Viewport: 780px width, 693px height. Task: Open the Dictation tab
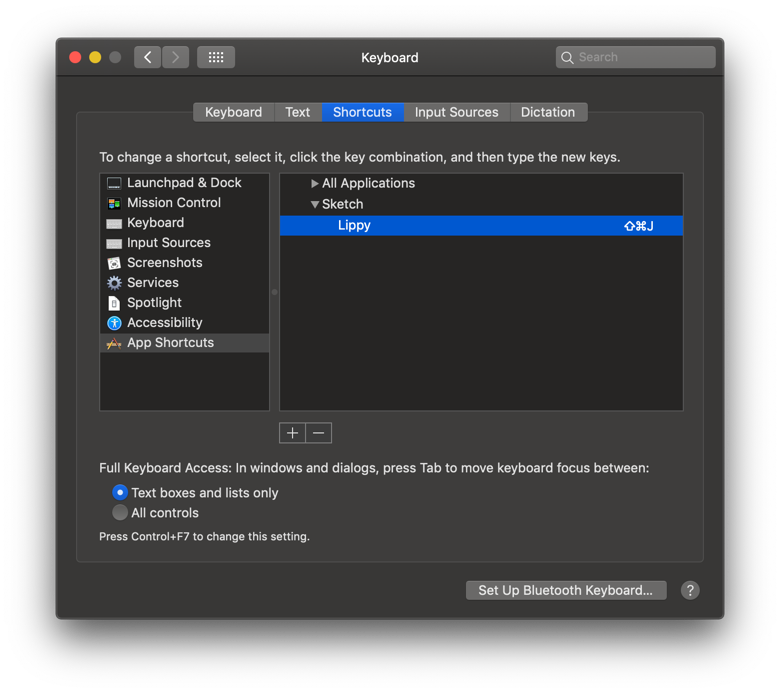pyautogui.click(x=548, y=112)
